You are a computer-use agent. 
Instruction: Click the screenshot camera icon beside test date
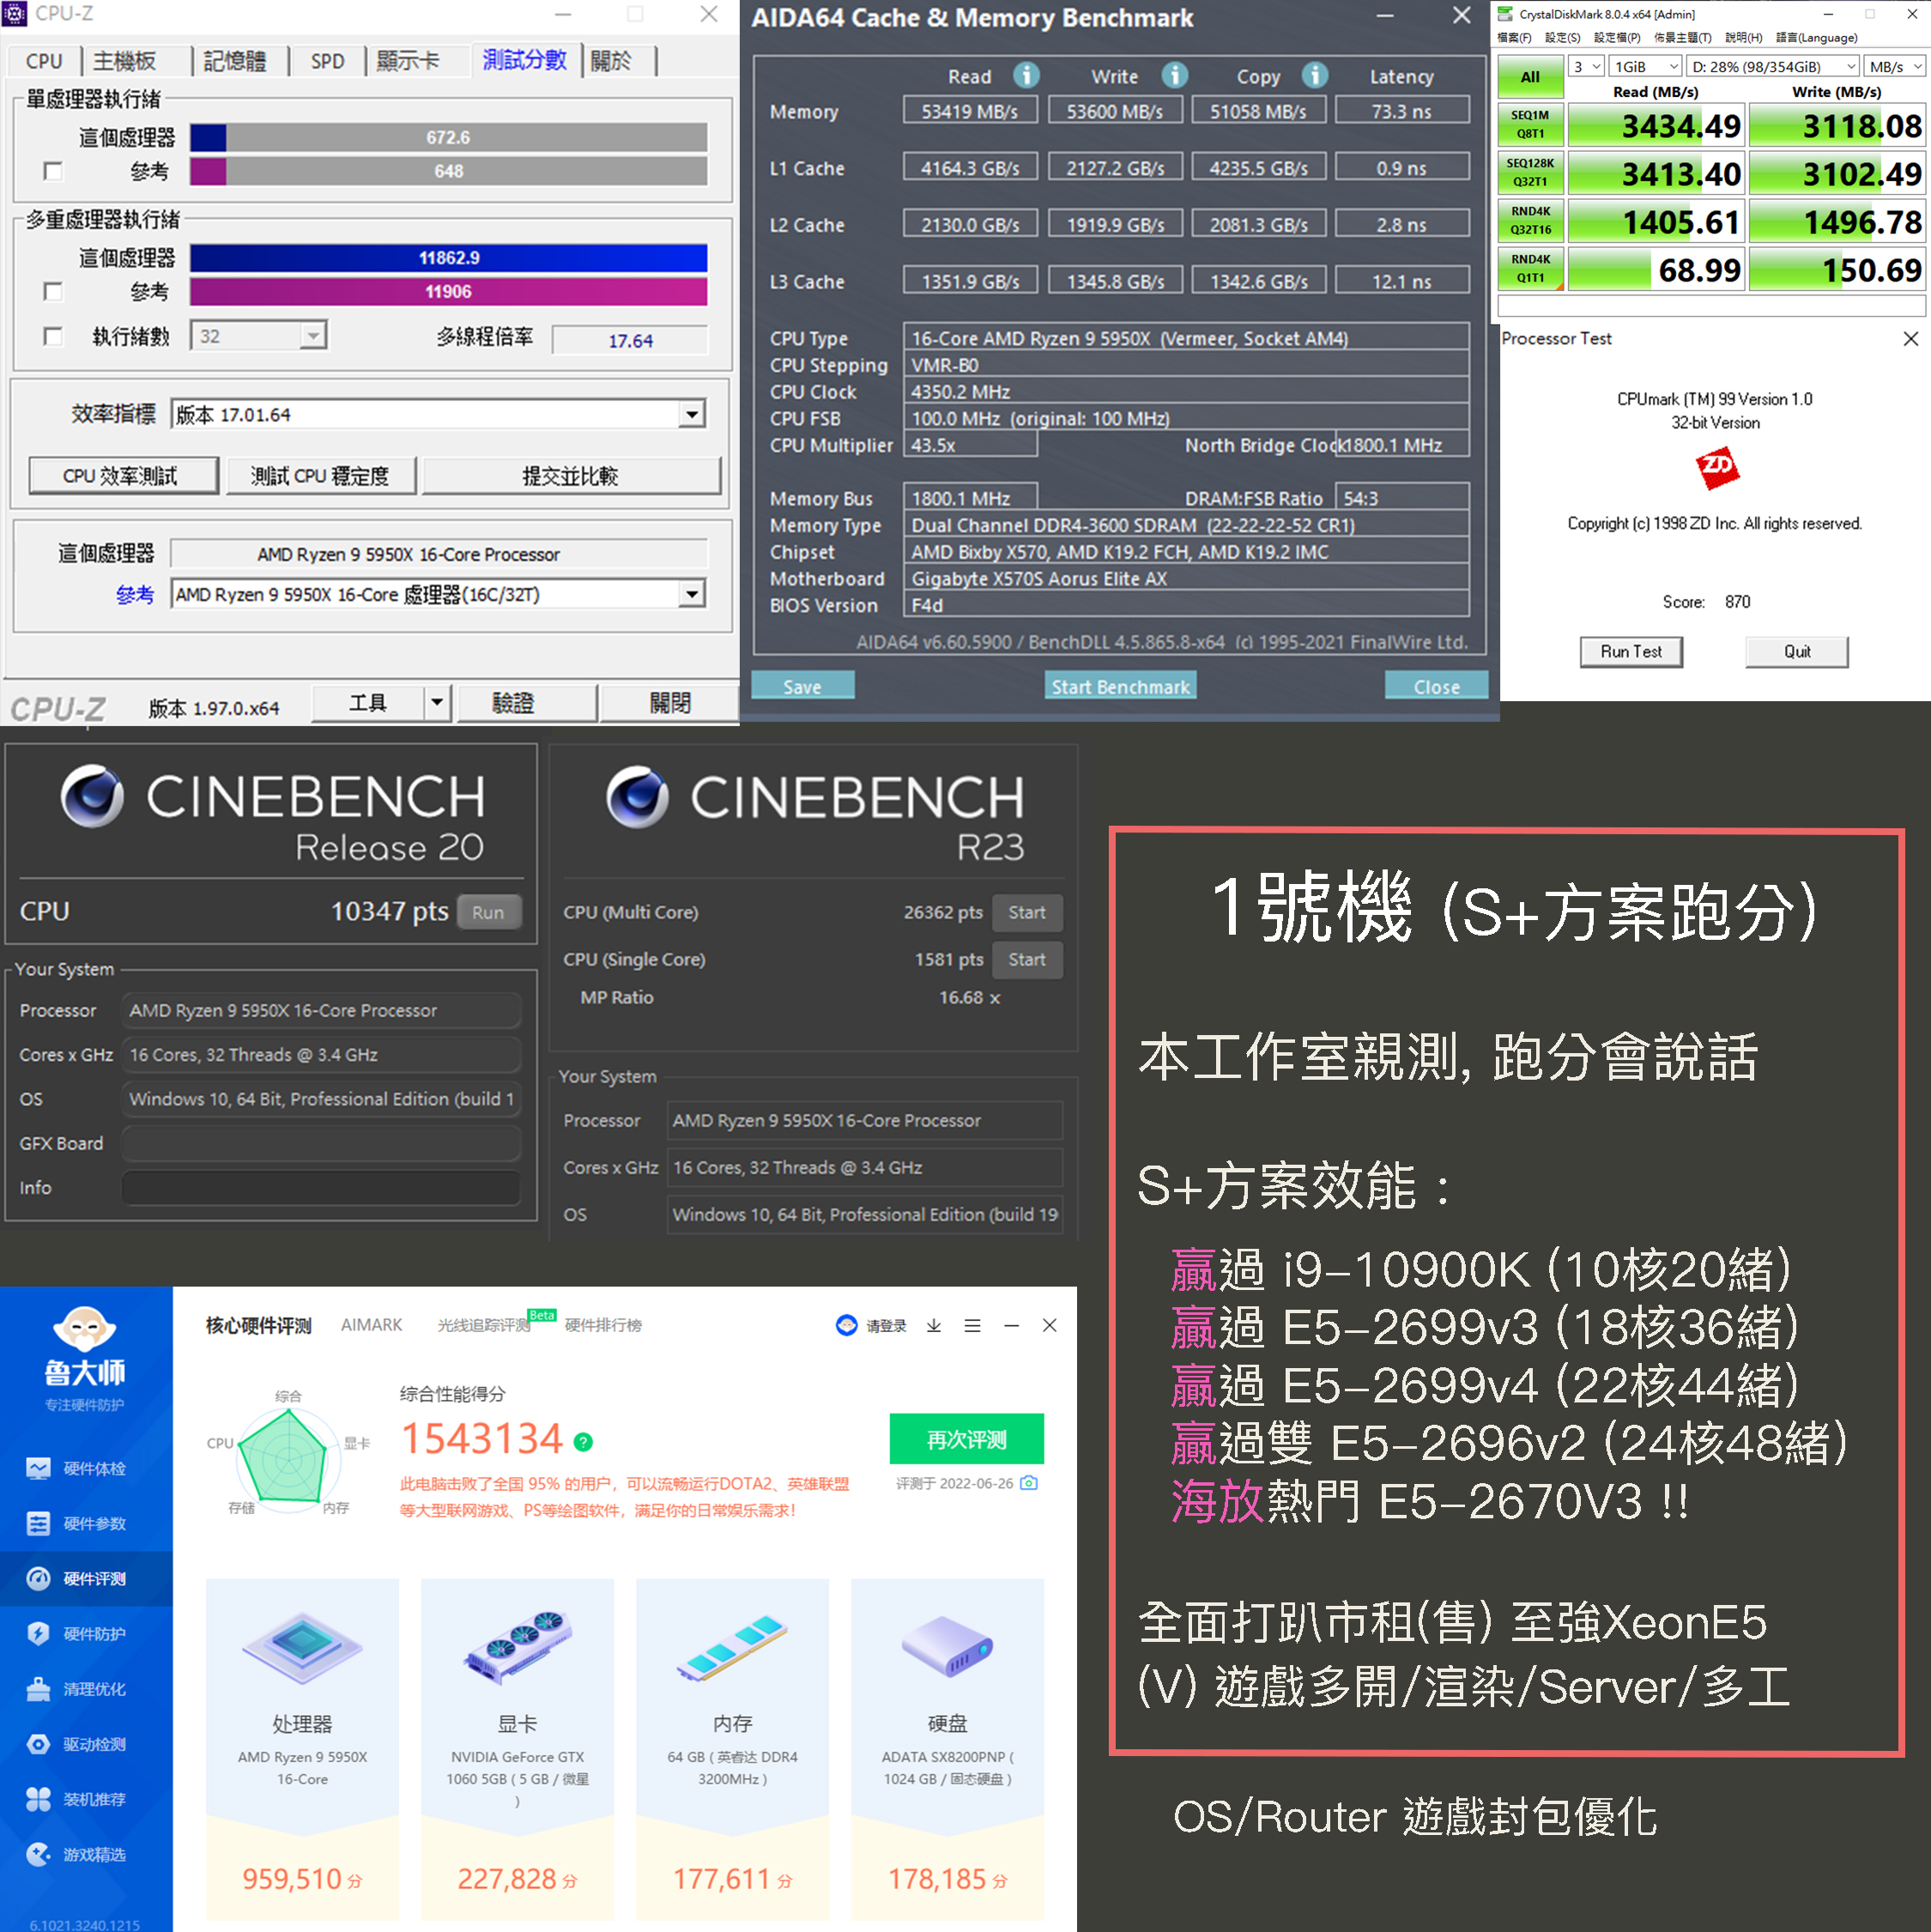[x=1029, y=1483]
